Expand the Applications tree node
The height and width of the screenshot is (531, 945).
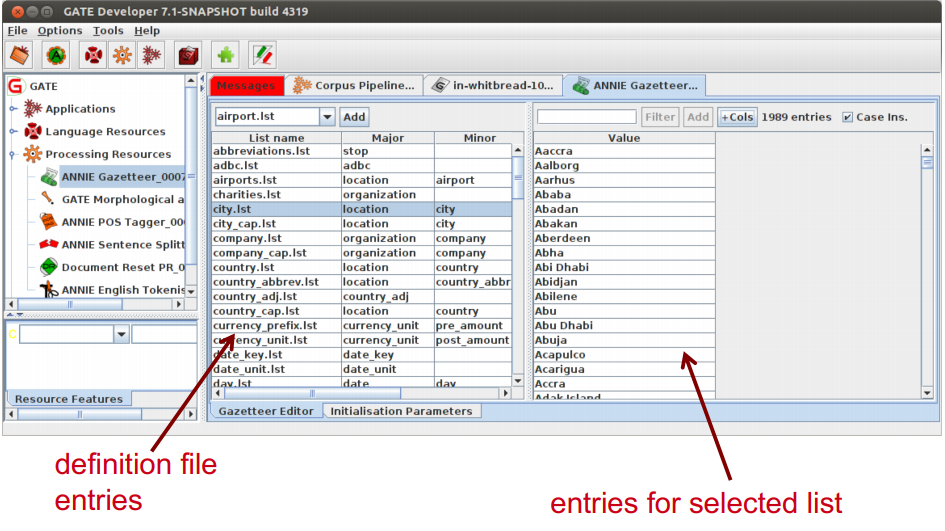[x=13, y=109]
